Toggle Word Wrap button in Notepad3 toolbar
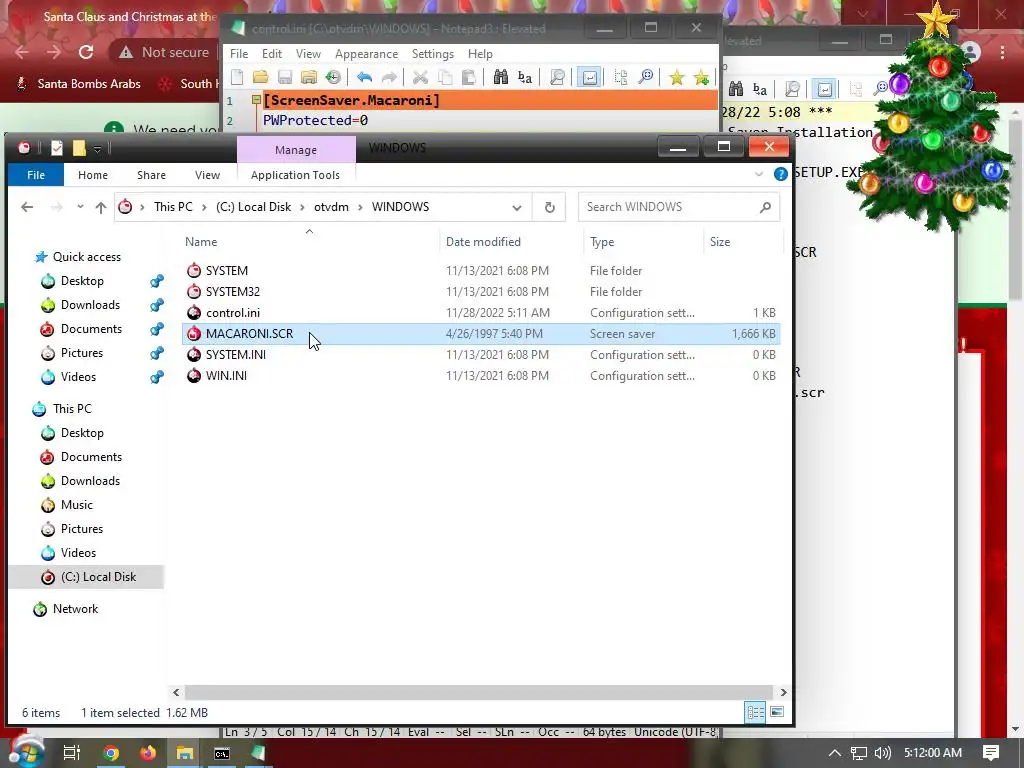The height and width of the screenshot is (768, 1024). (589, 77)
